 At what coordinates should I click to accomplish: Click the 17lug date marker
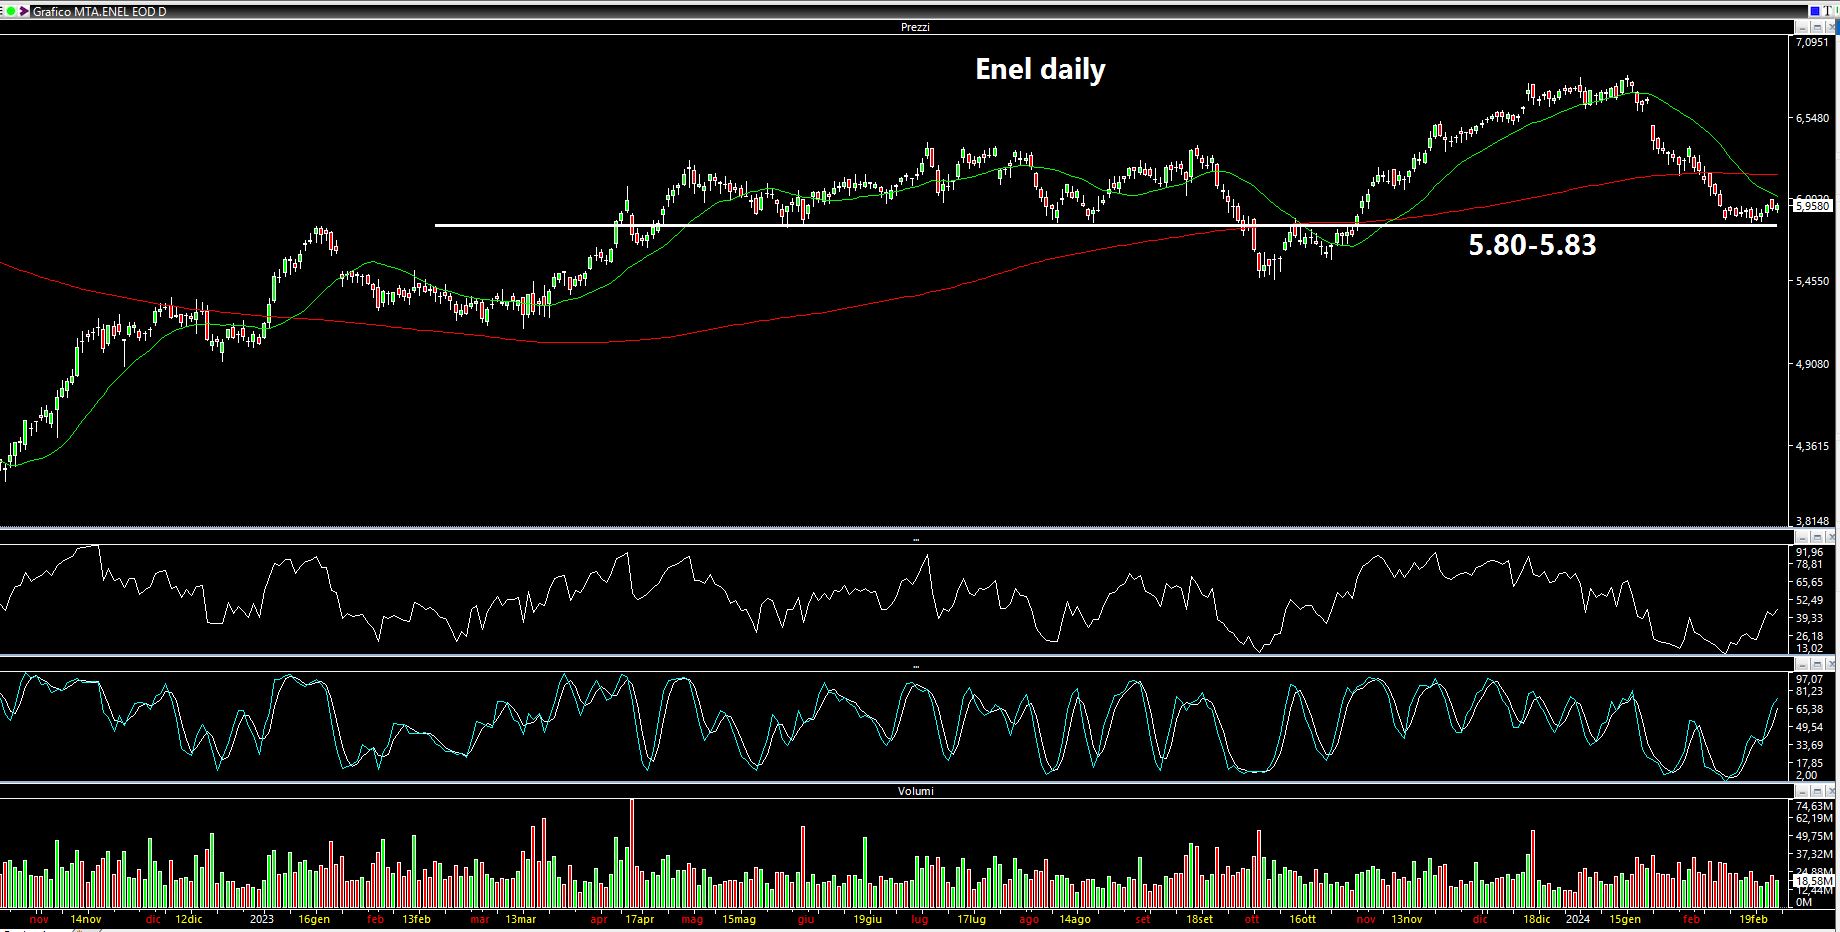click(x=971, y=919)
